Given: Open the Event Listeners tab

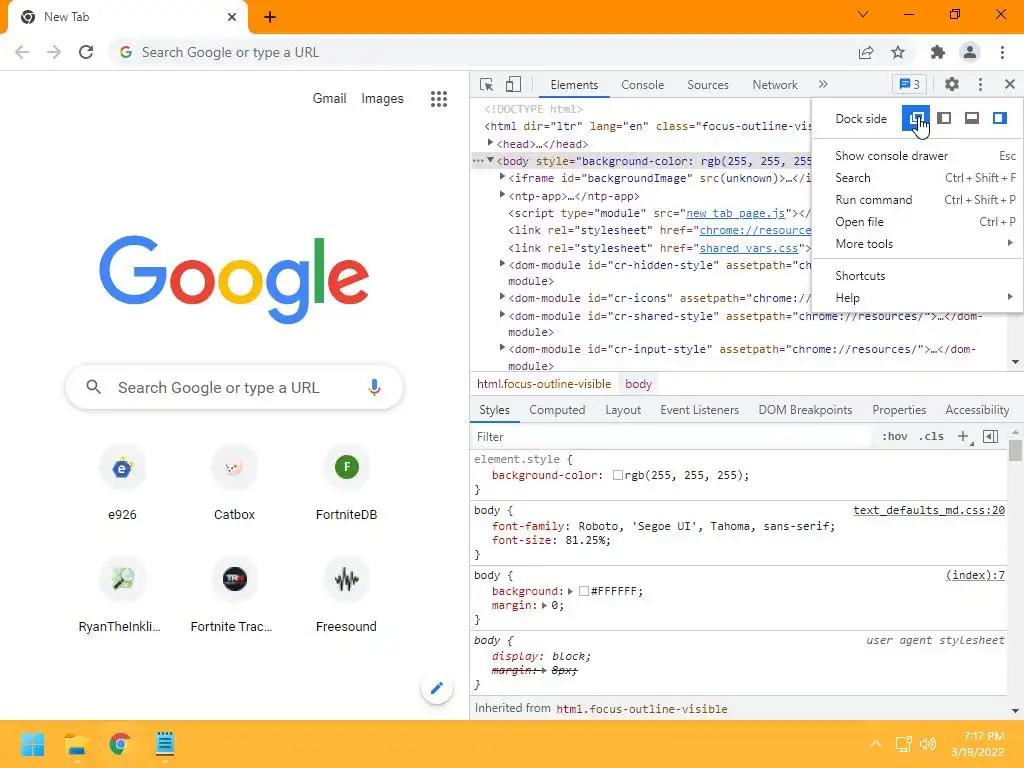Looking at the screenshot, I should 699,410.
